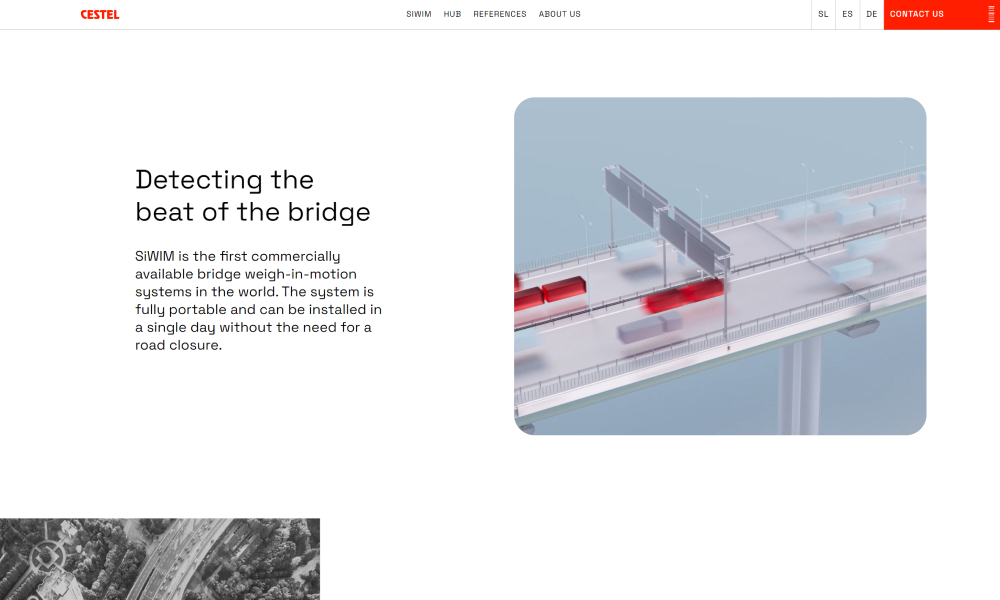Click the Cestel logo in the header
Viewport: 1000px width, 600px height.
pos(100,14)
